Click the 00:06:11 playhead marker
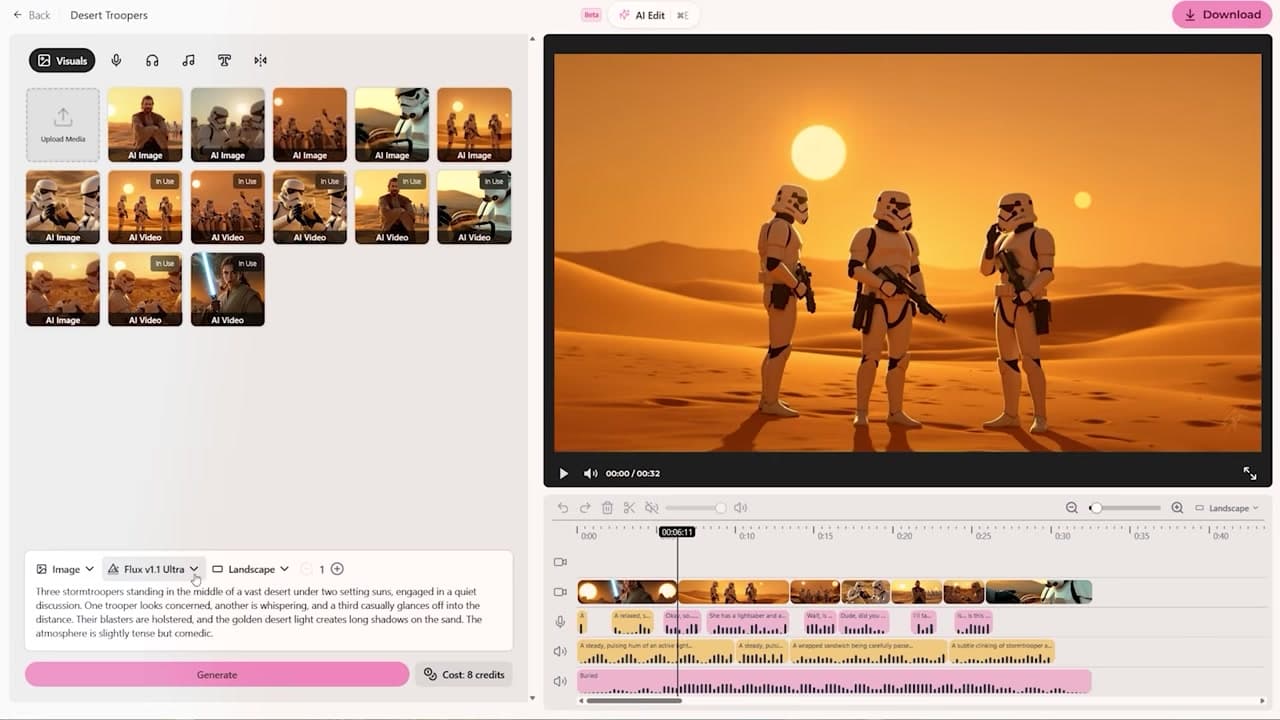 (x=677, y=532)
